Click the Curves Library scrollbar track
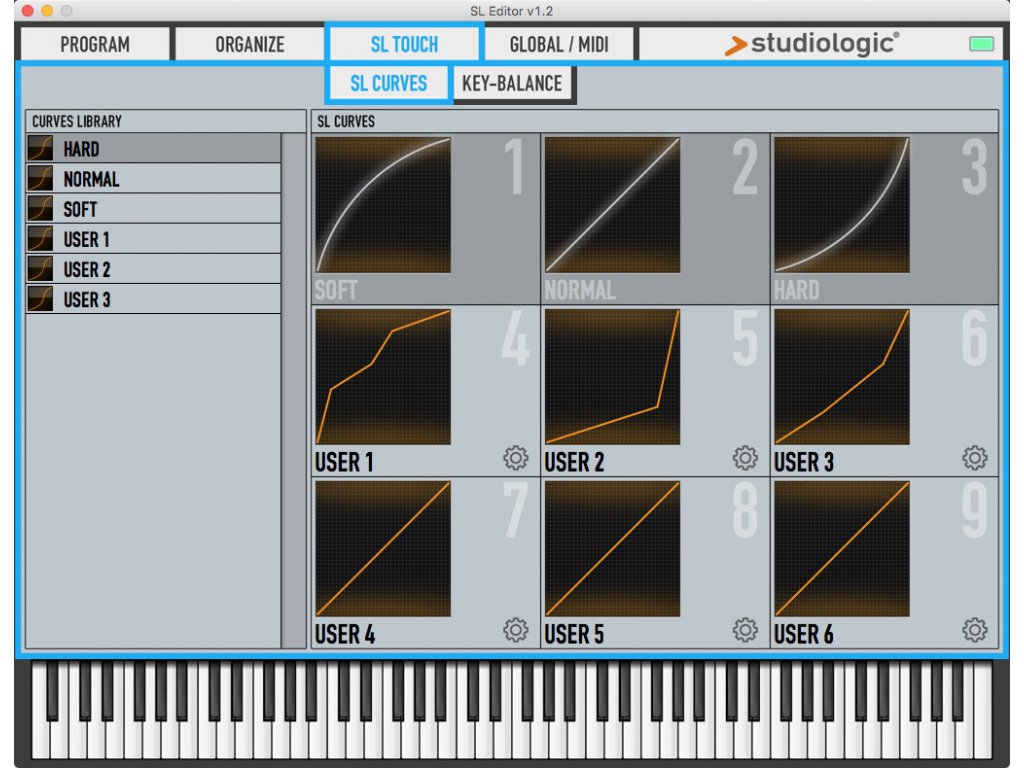The height and width of the screenshot is (768, 1024). (294, 391)
